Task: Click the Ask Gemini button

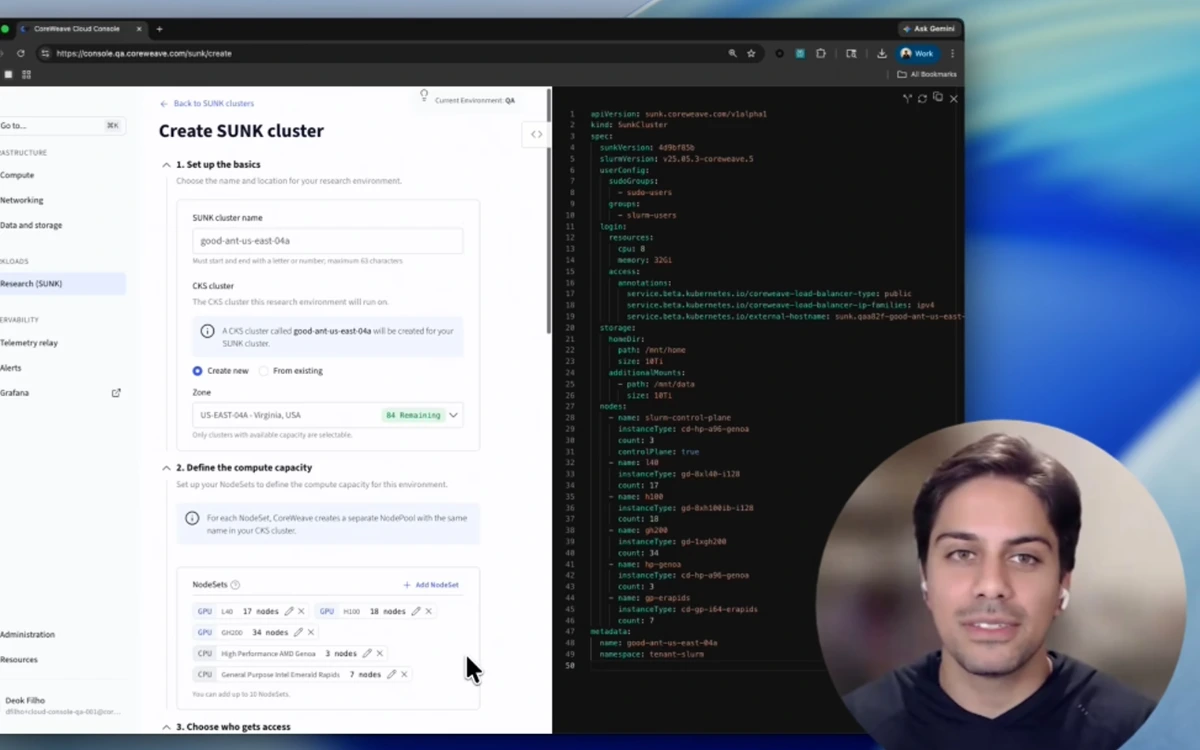Action: coord(929,29)
